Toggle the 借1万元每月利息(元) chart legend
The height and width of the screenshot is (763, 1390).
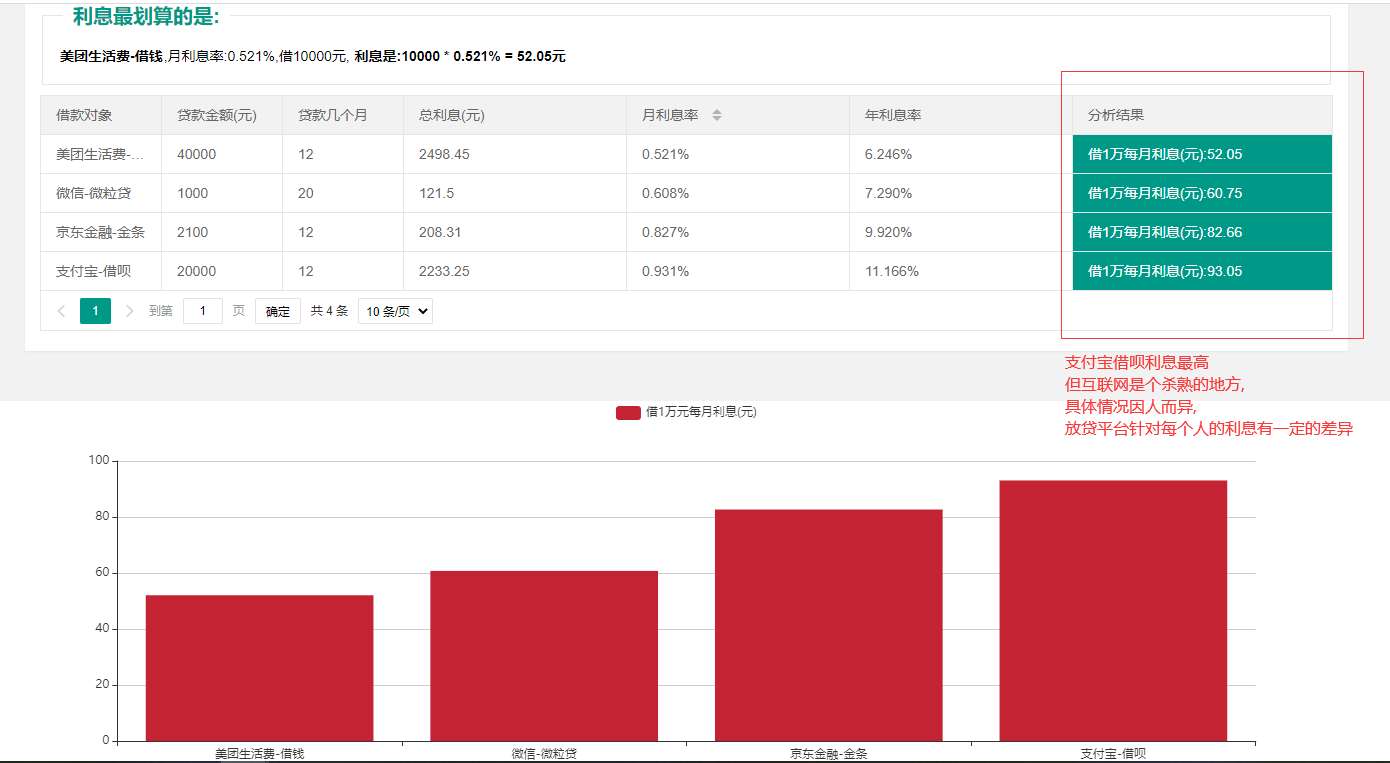(x=686, y=412)
